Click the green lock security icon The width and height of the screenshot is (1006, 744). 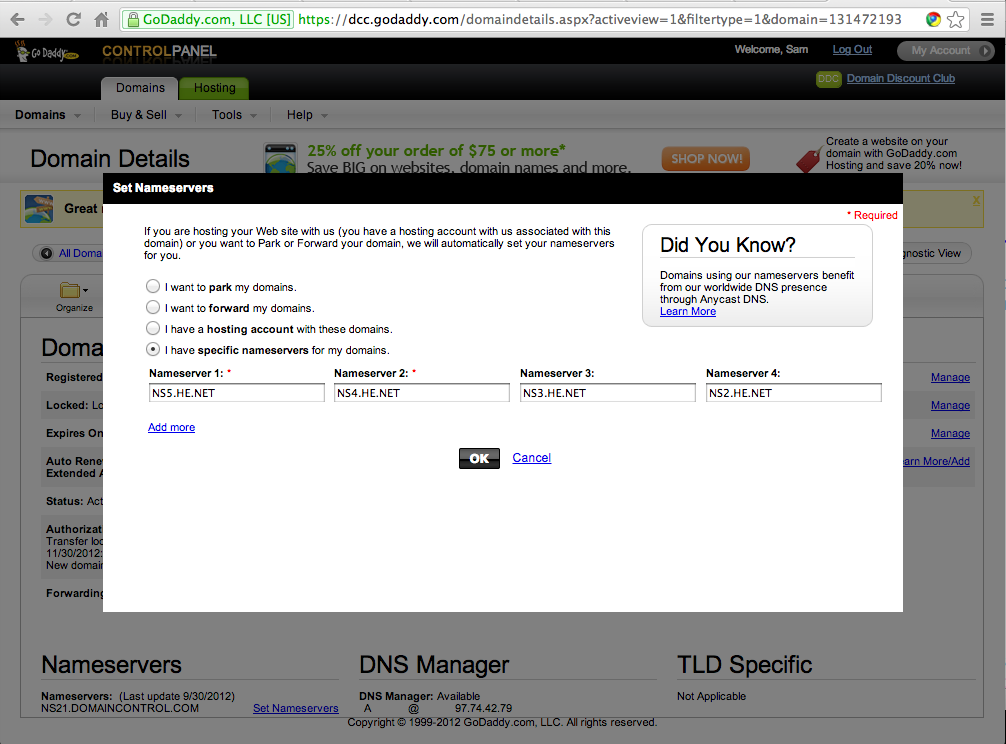coord(133,20)
